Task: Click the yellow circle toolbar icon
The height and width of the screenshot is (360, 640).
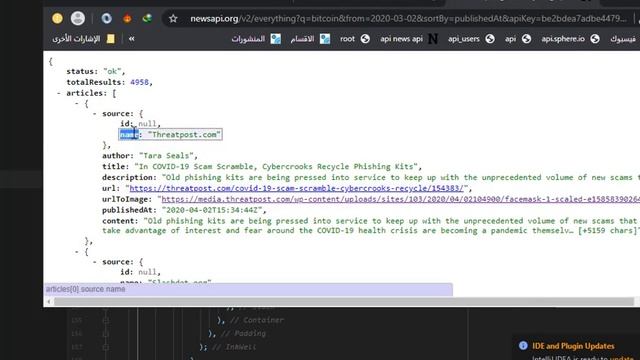Action: [x=57, y=18]
